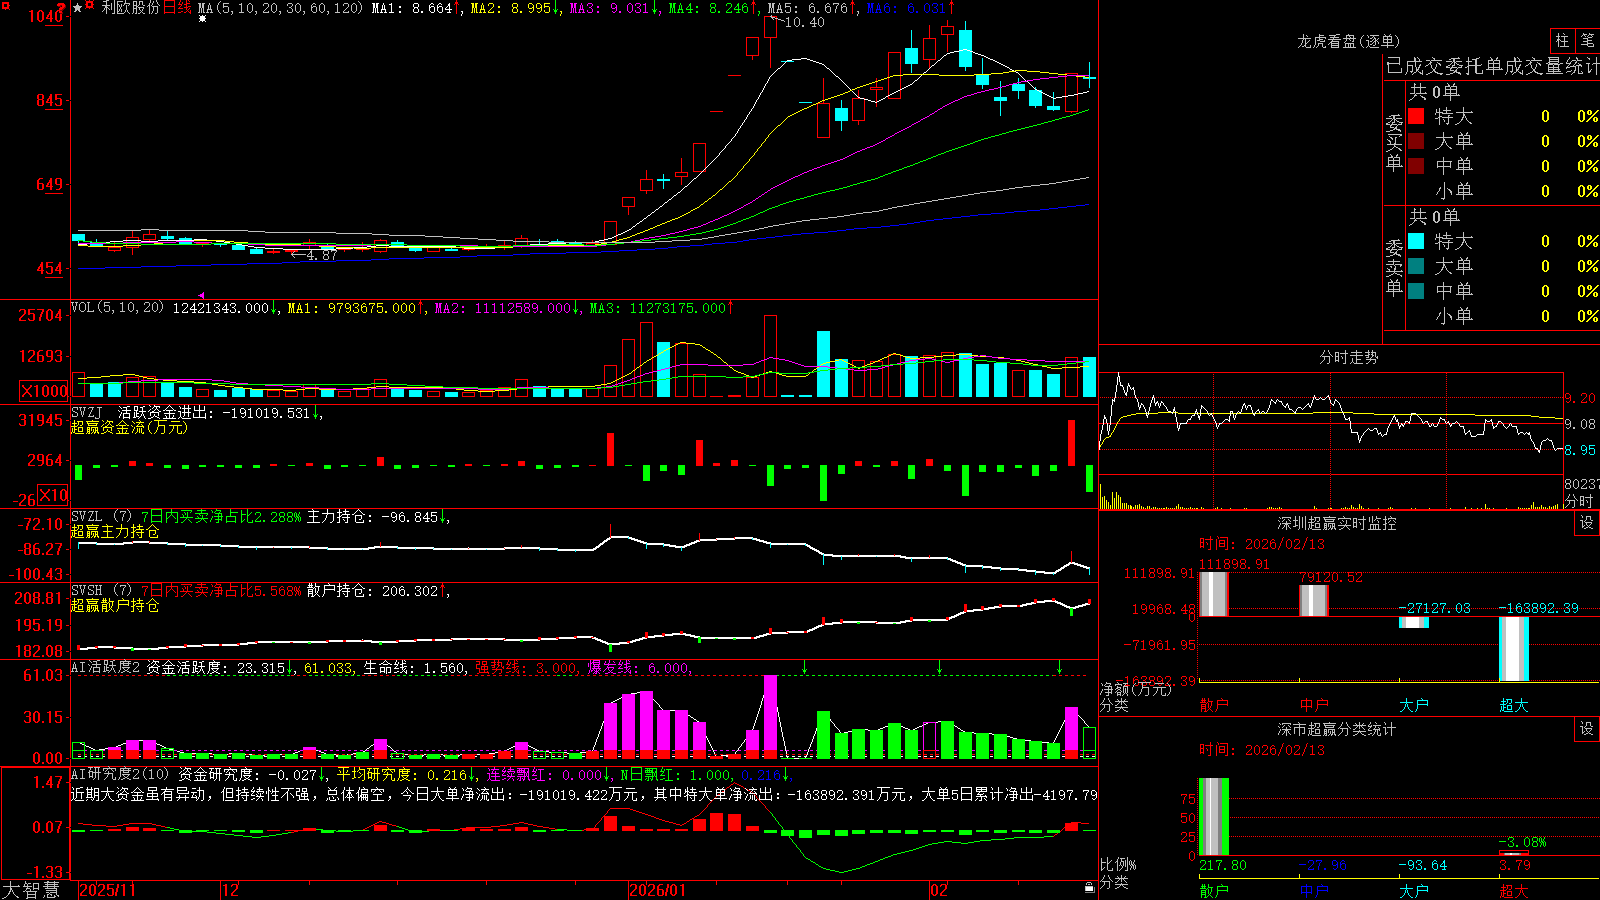Click the 超大 bar valued -163892.39
Viewport: 1600px width, 900px height.
(1514, 649)
